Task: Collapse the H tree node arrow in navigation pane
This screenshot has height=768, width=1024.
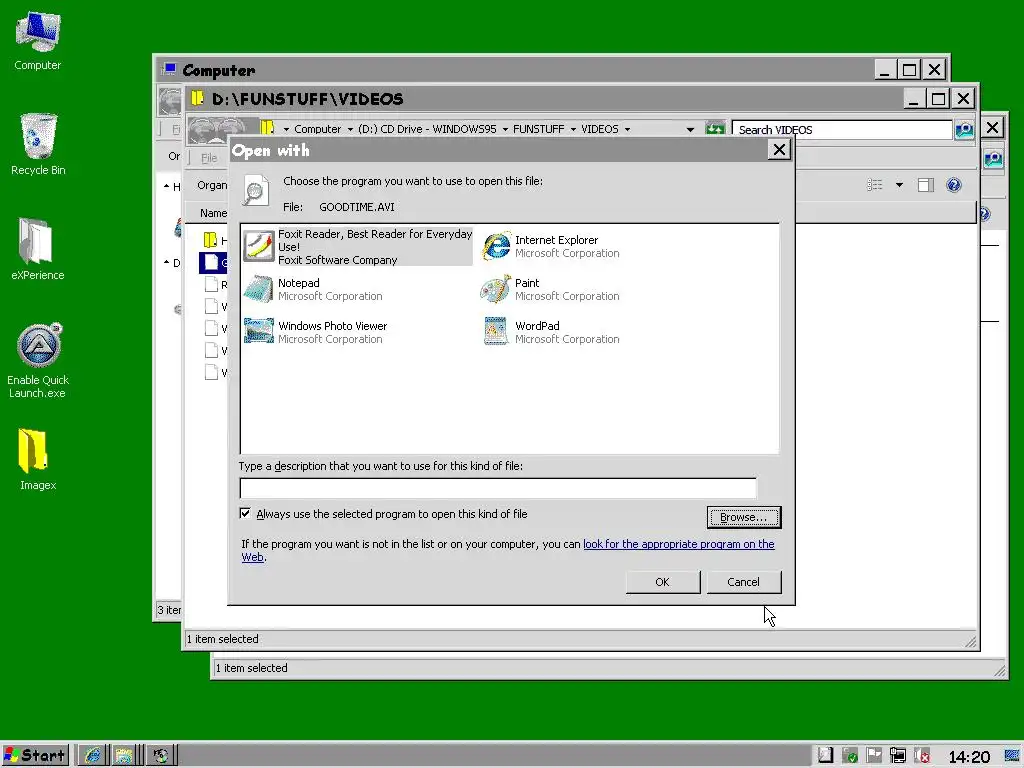Action: pyautogui.click(x=167, y=186)
